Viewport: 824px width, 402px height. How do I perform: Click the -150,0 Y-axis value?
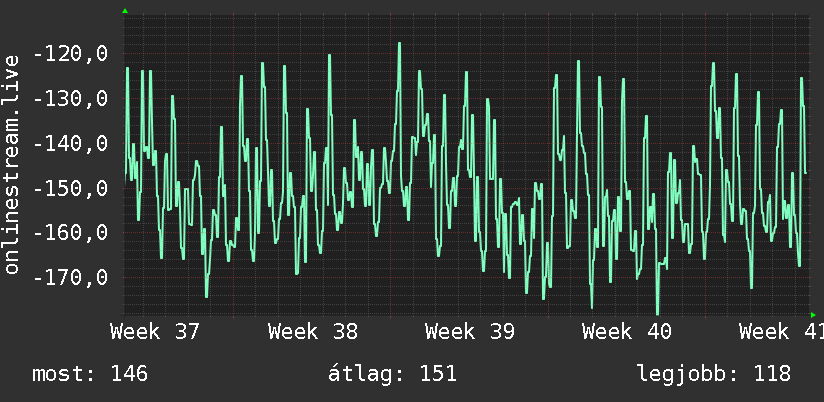pos(70,188)
